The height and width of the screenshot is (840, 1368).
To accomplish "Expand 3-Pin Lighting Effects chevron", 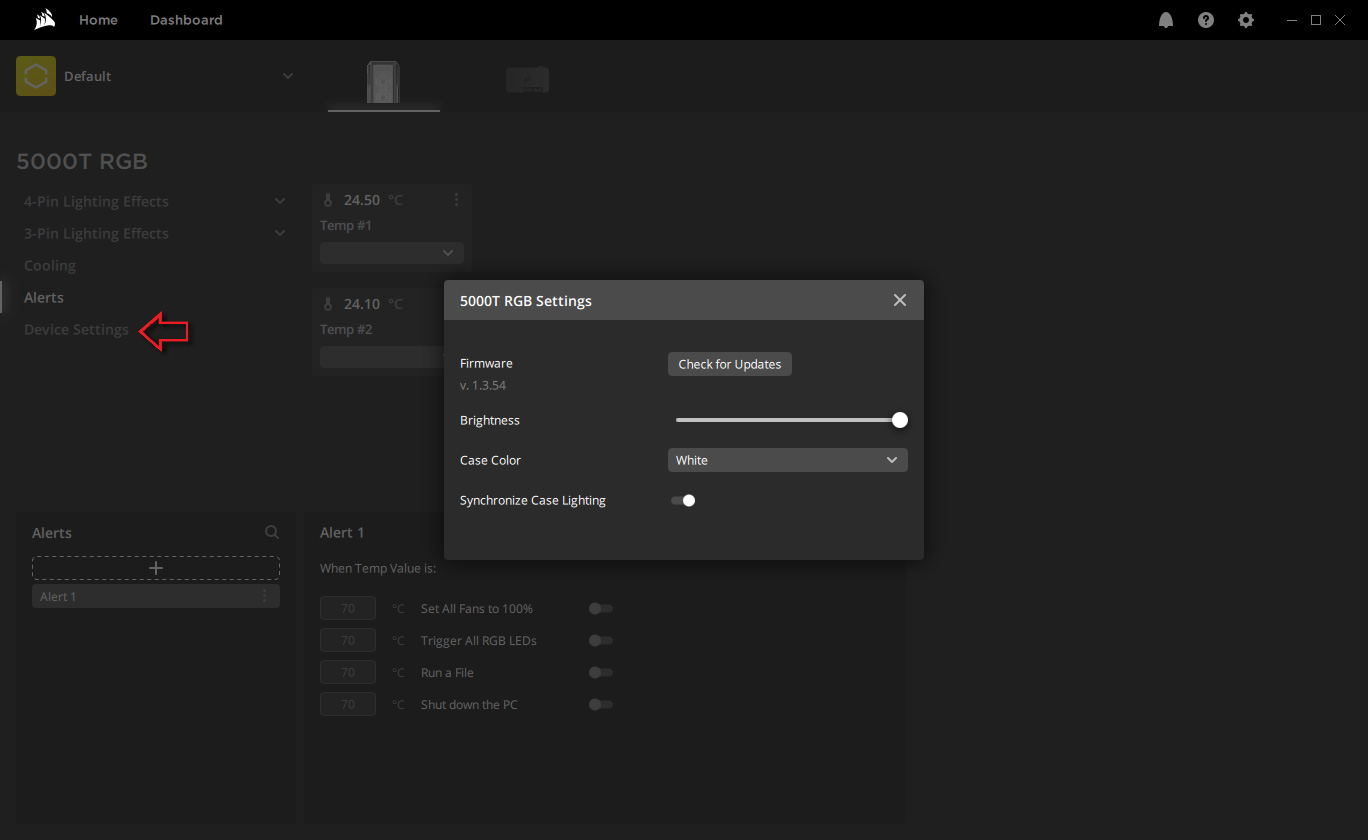I will click(x=280, y=233).
